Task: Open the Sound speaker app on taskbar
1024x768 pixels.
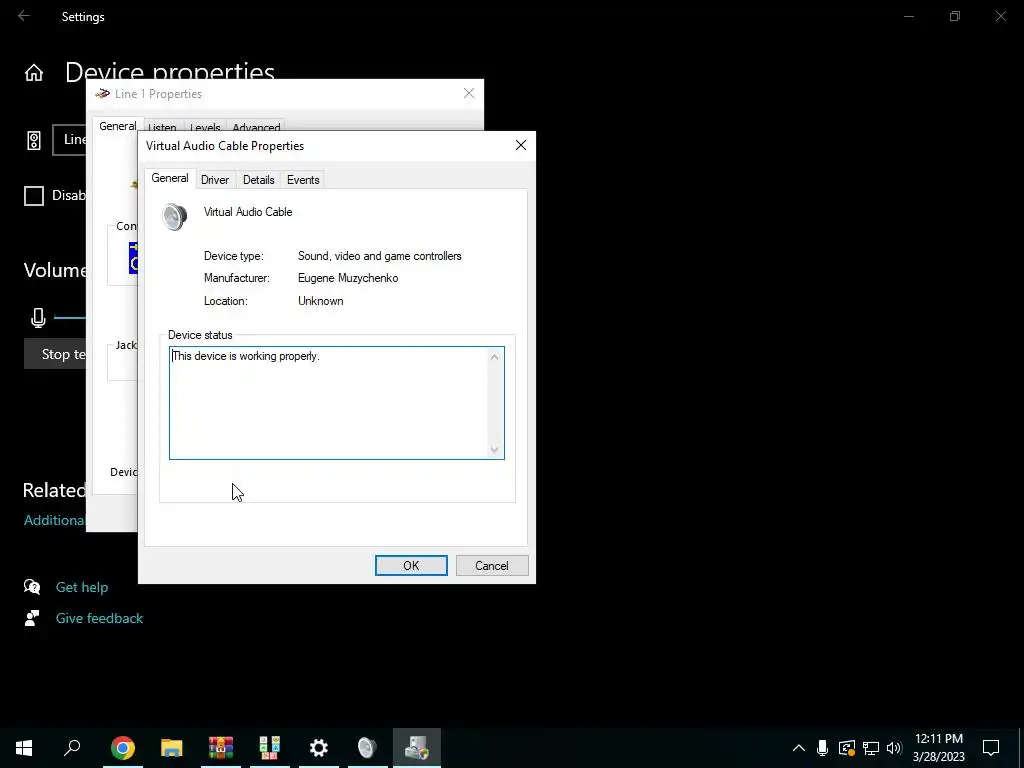Action: pos(368,748)
